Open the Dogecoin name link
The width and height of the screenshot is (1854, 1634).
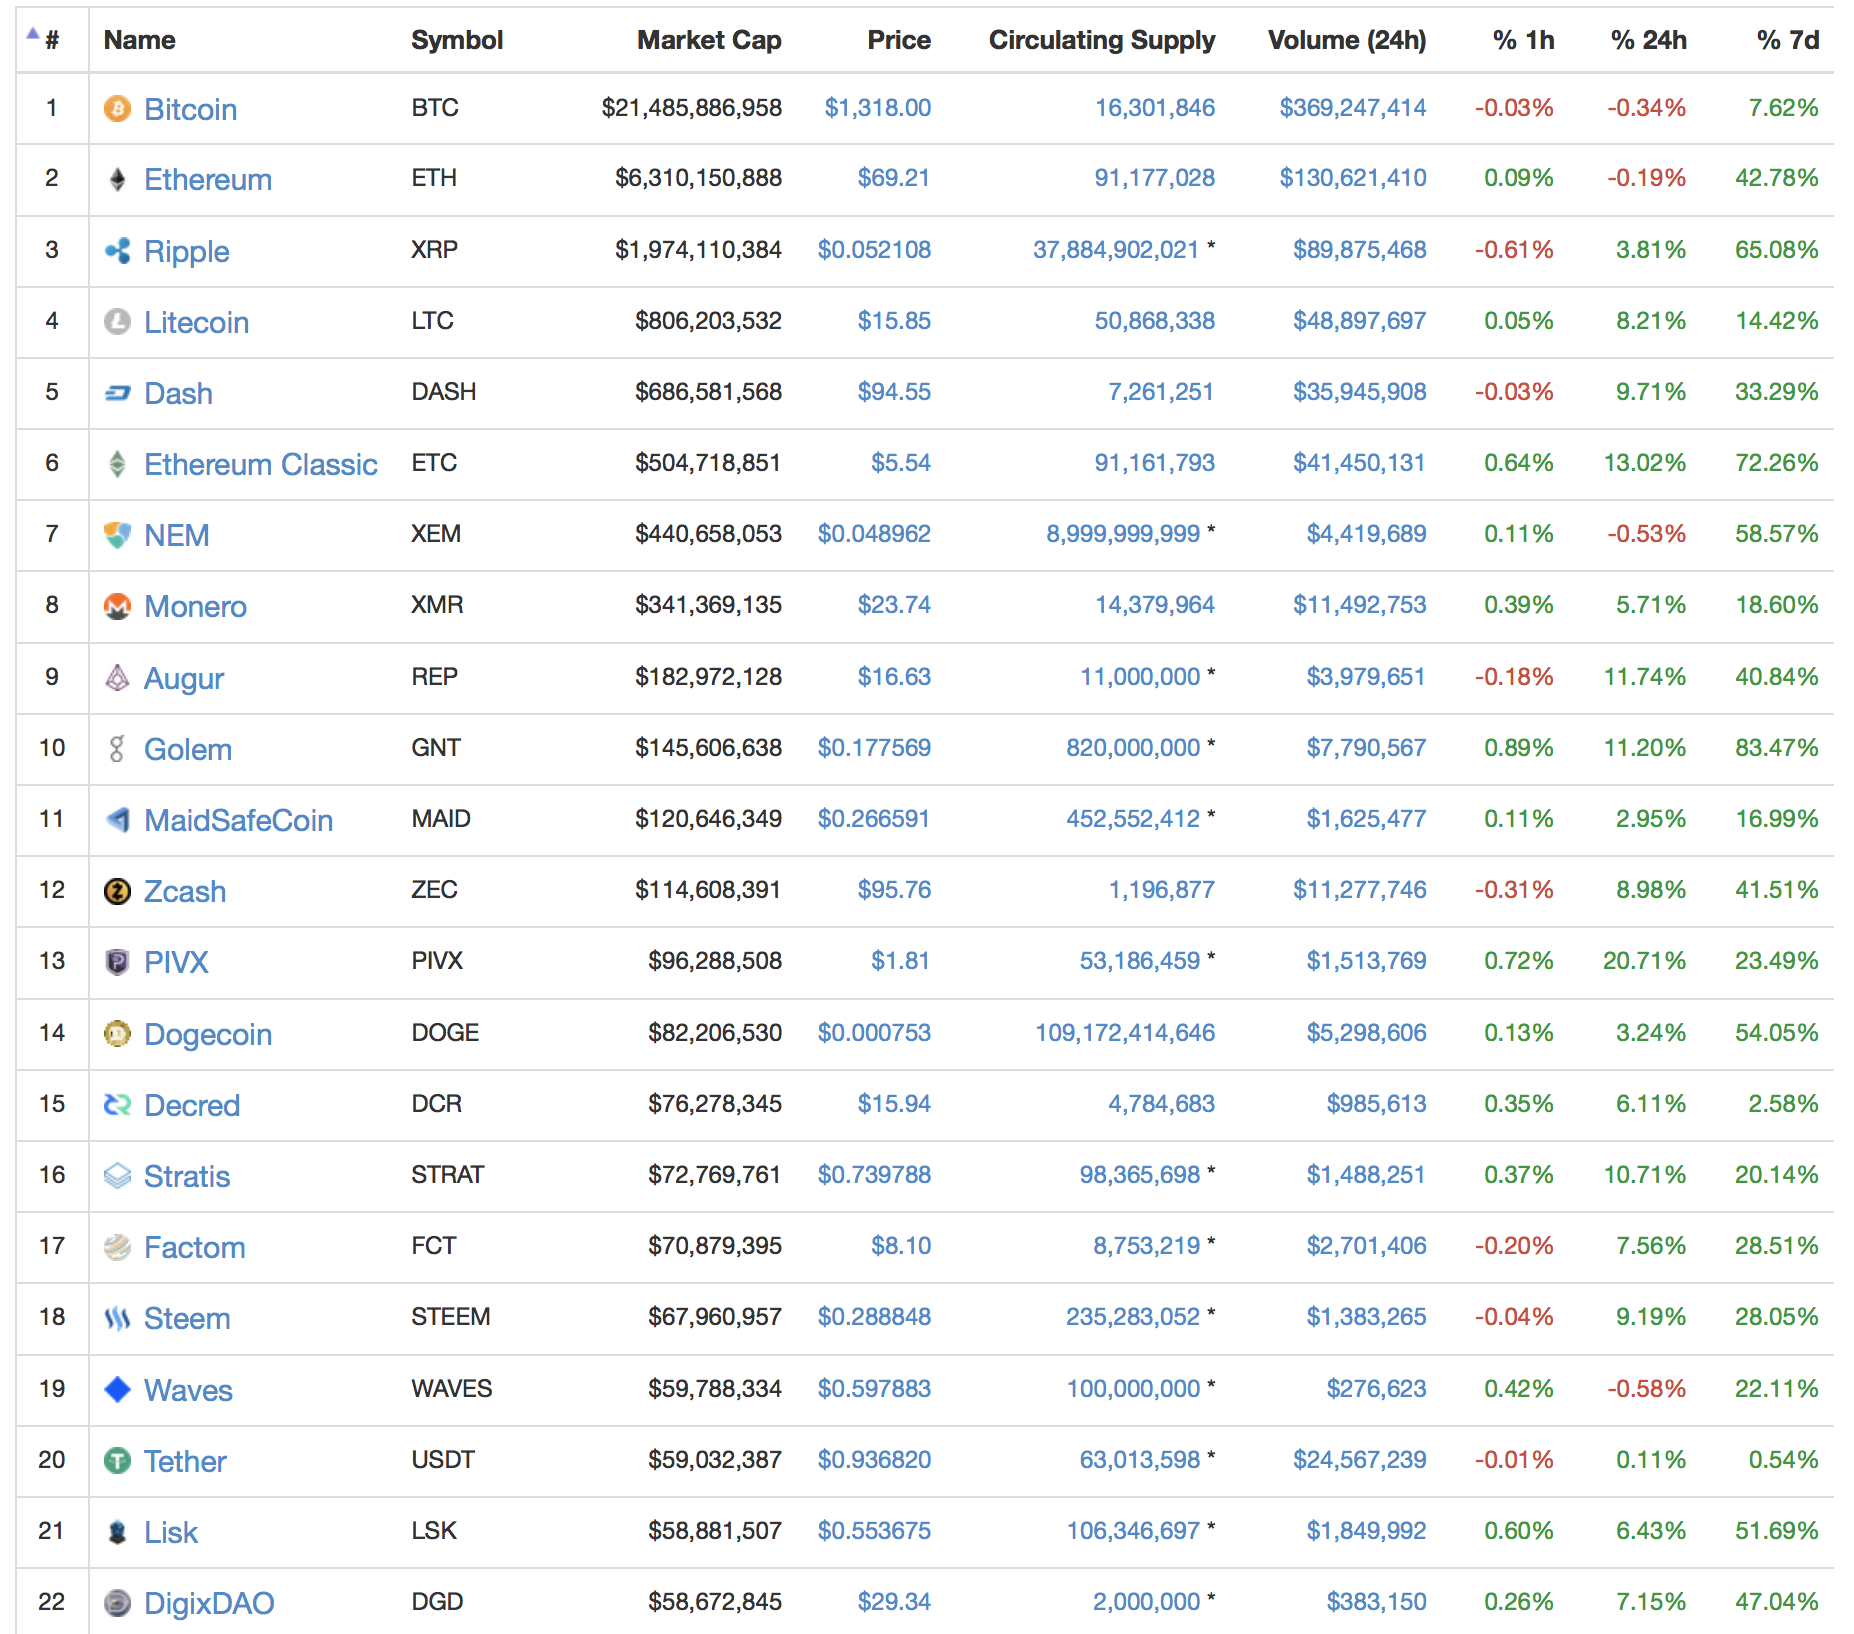pyautogui.click(x=208, y=1035)
